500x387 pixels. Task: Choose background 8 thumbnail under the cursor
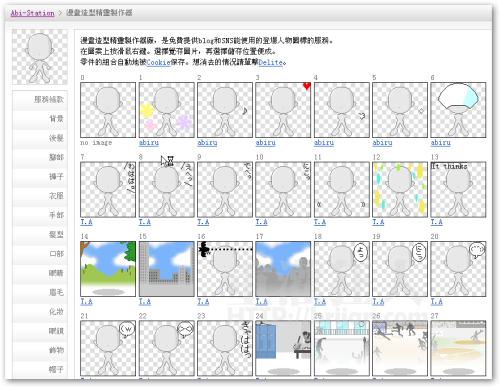pos(167,190)
